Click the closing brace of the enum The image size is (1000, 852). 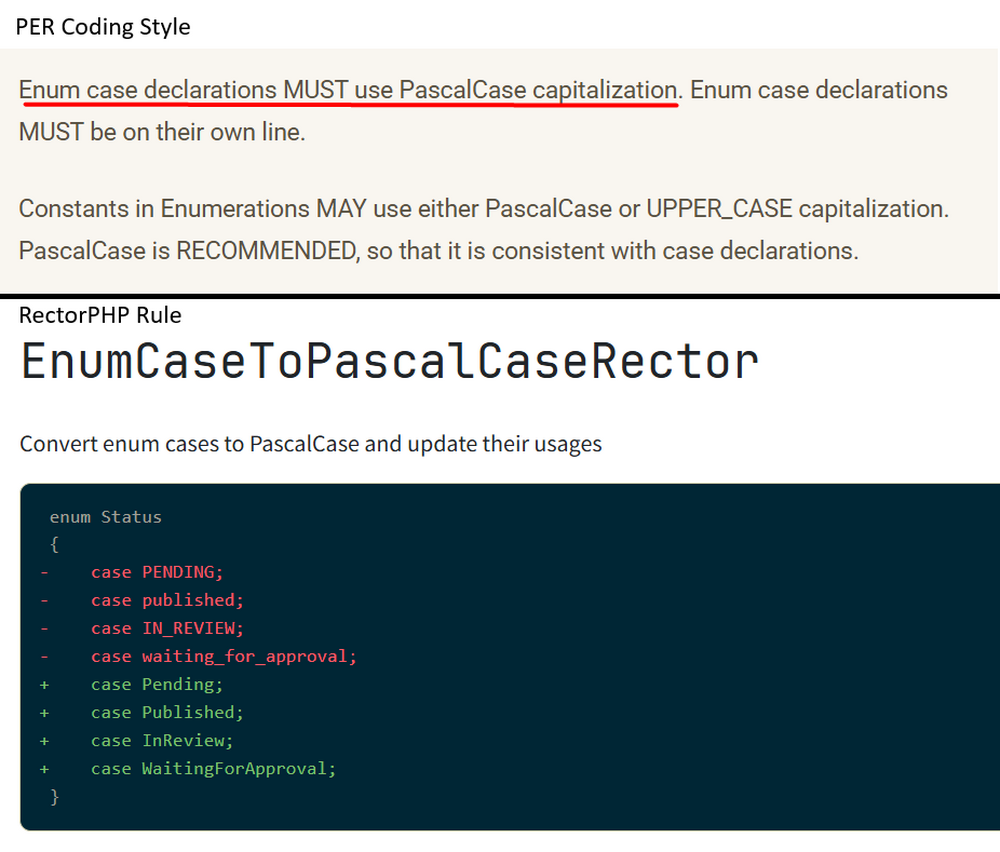click(x=54, y=796)
